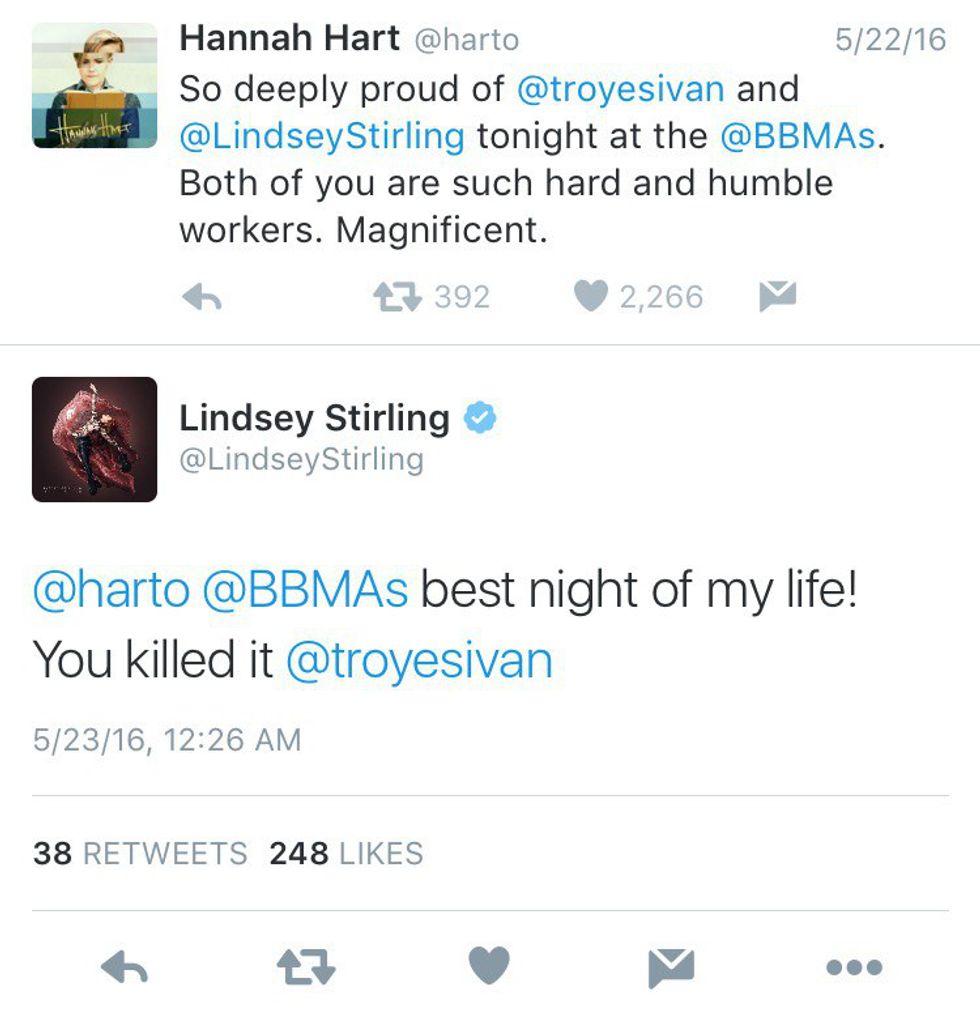Send Hannah Hart's tweet via direct message

point(778,296)
